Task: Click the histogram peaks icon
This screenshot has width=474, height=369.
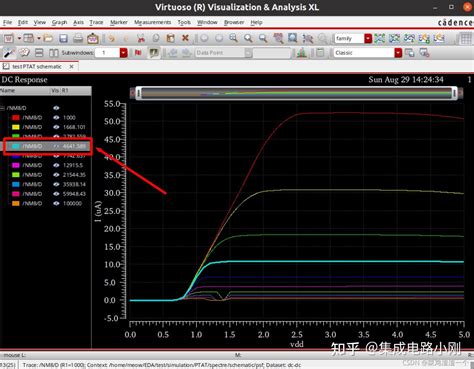Action: click(302, 53)
